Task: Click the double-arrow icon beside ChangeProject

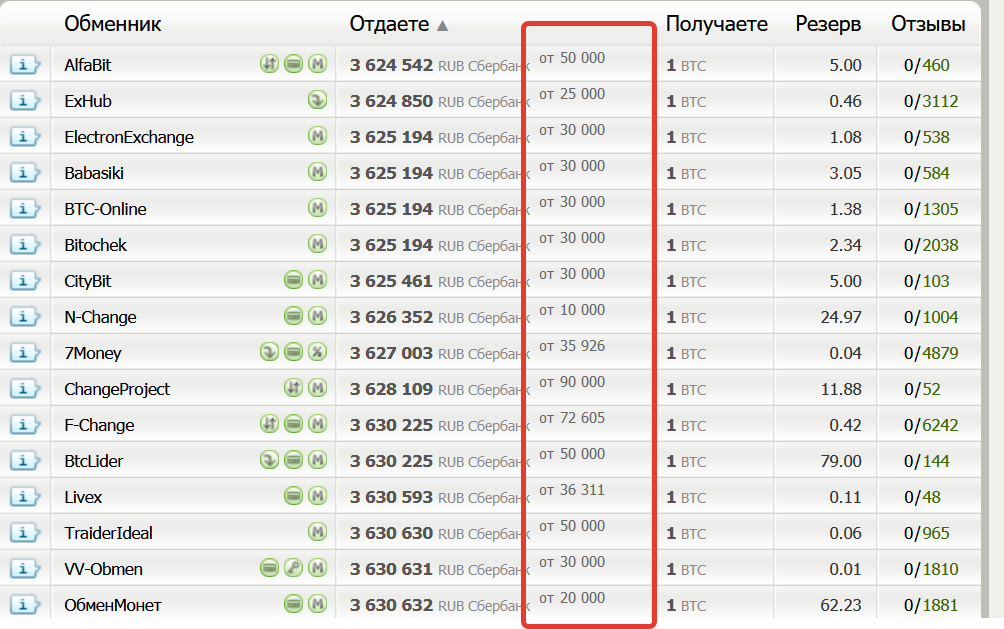Action: click(x=292, y=388)
